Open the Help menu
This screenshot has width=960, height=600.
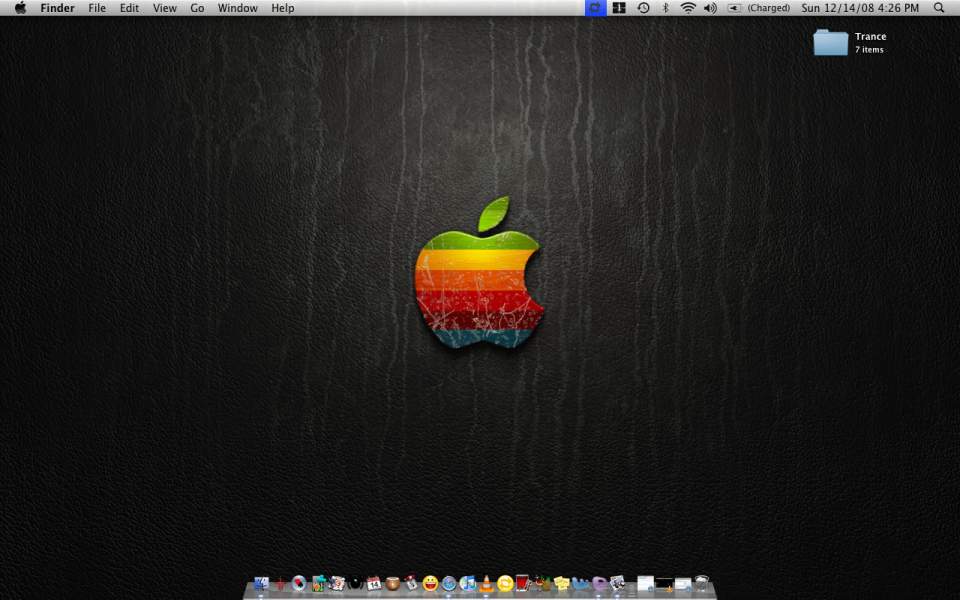coord(283,8)
